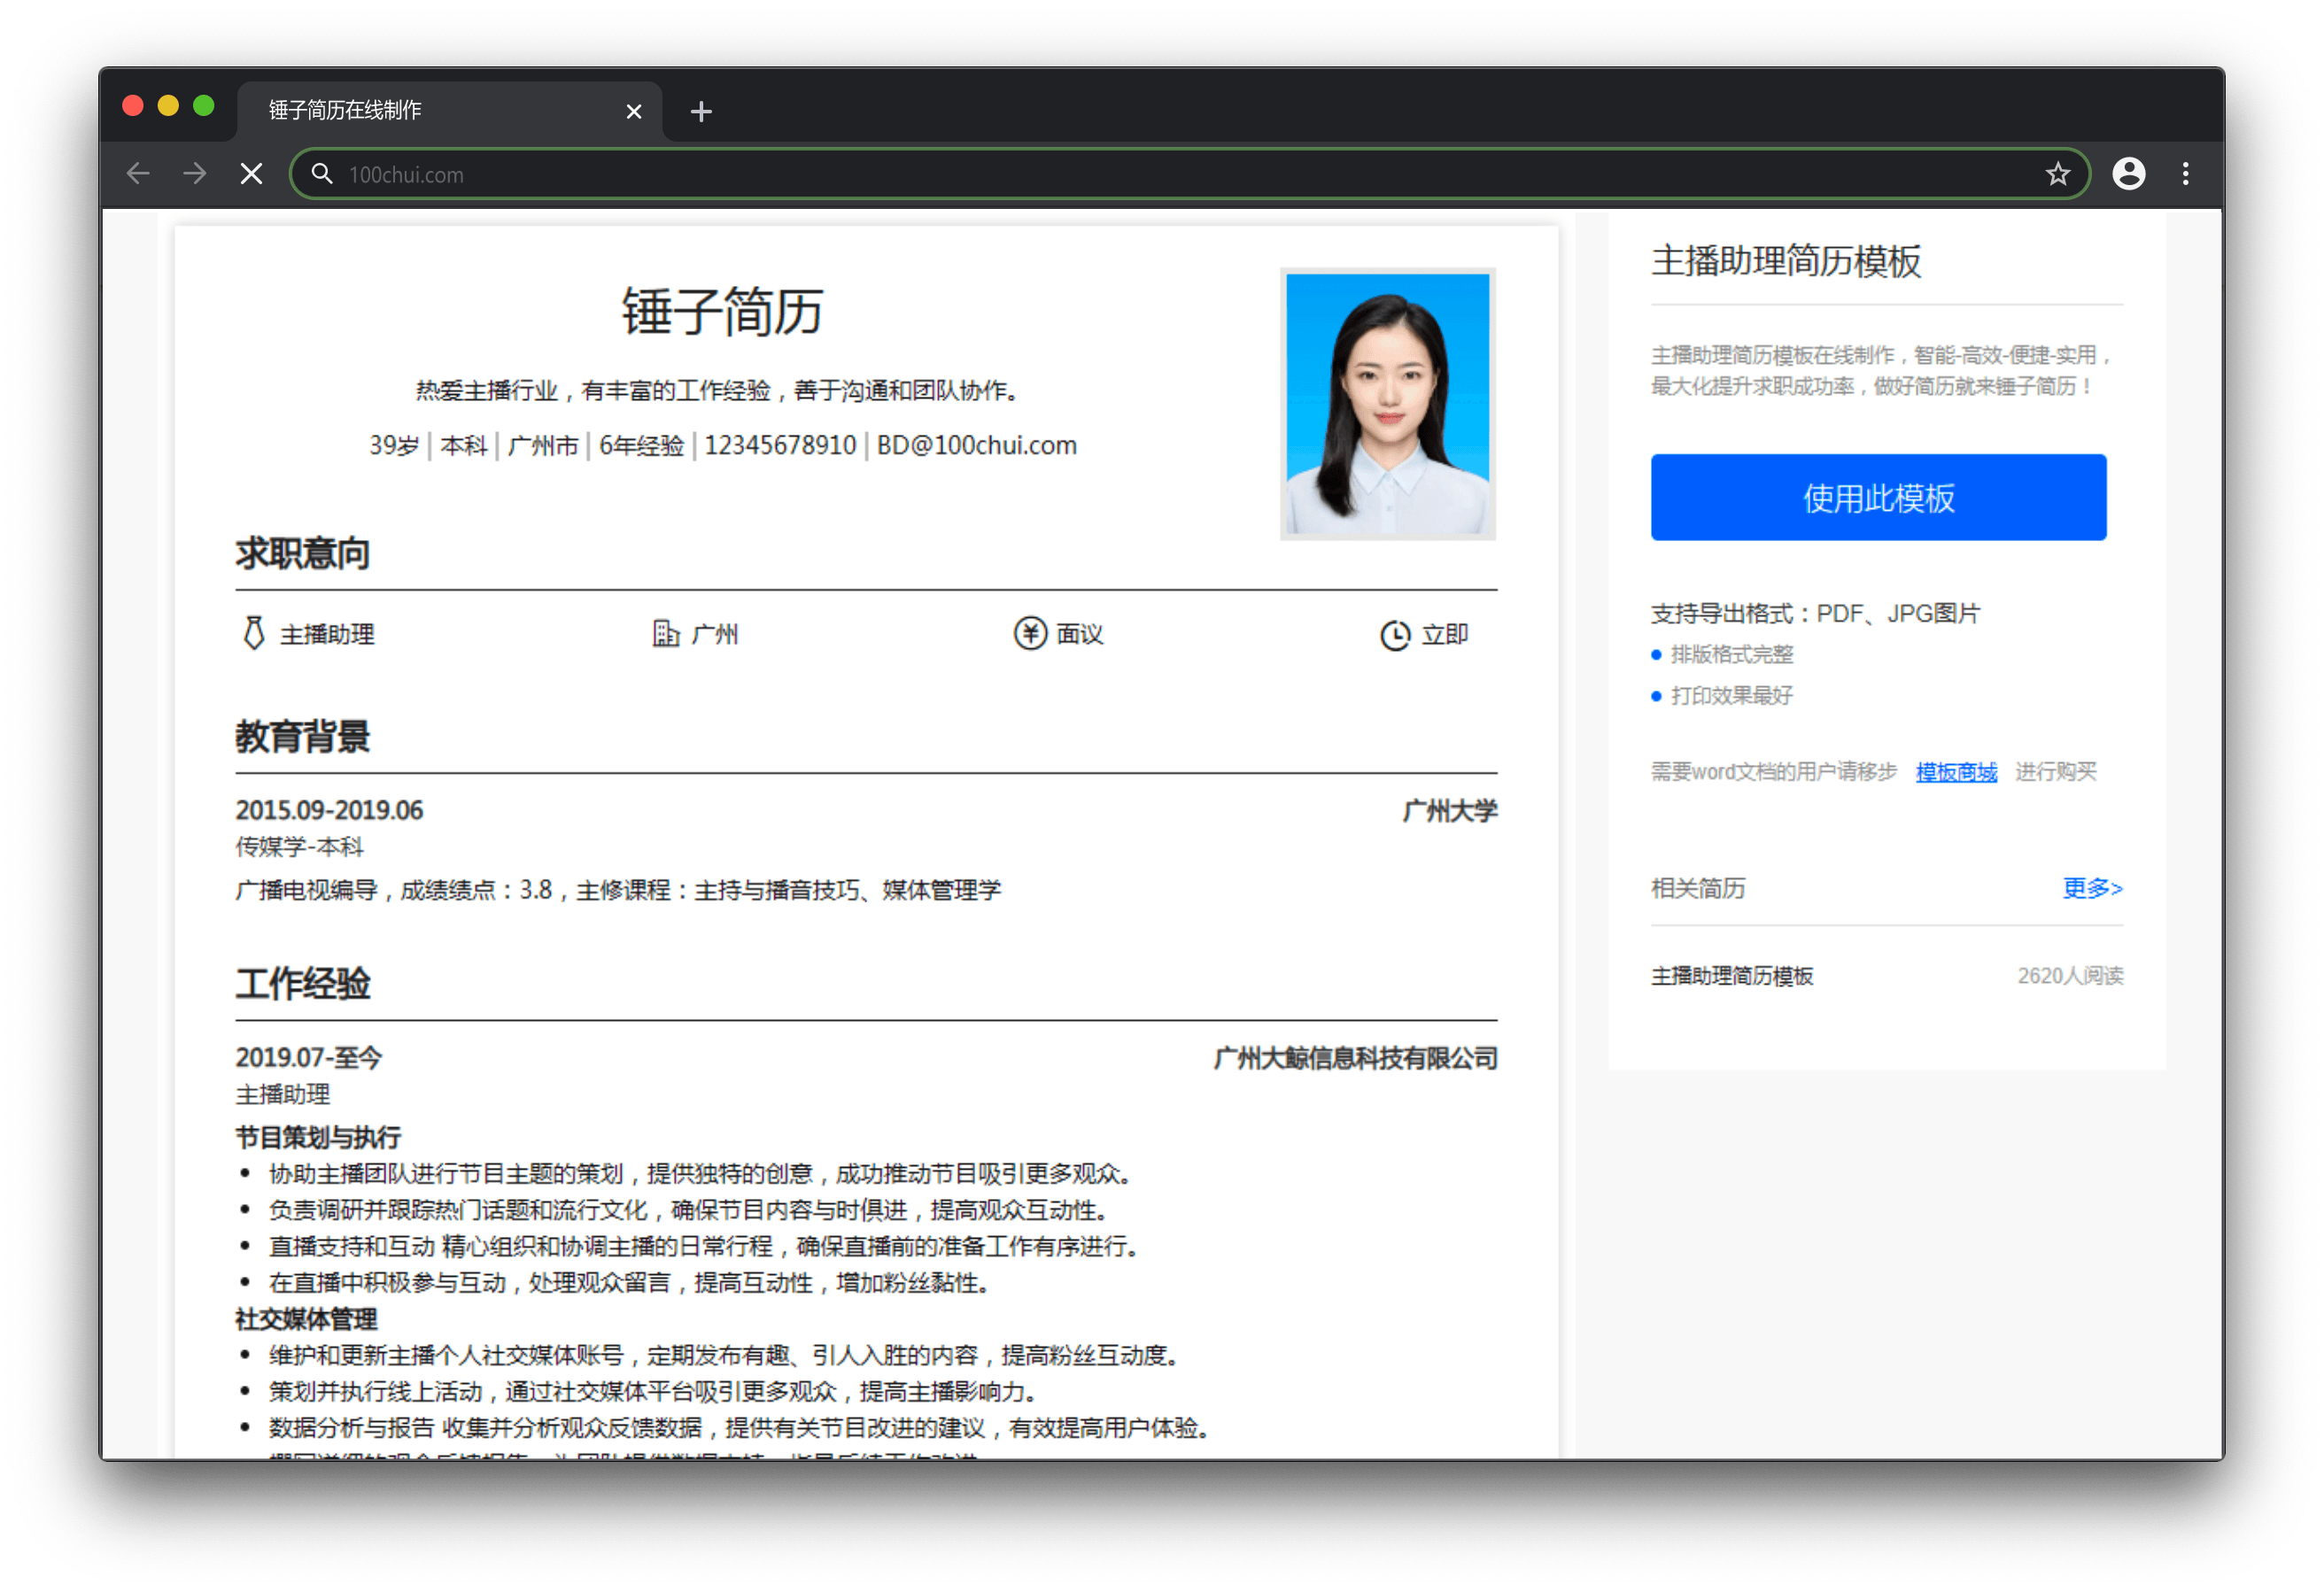The image size is (2324, 1592).
Task: Click the email BD@100chui.com
Action: tap(976, 445)
